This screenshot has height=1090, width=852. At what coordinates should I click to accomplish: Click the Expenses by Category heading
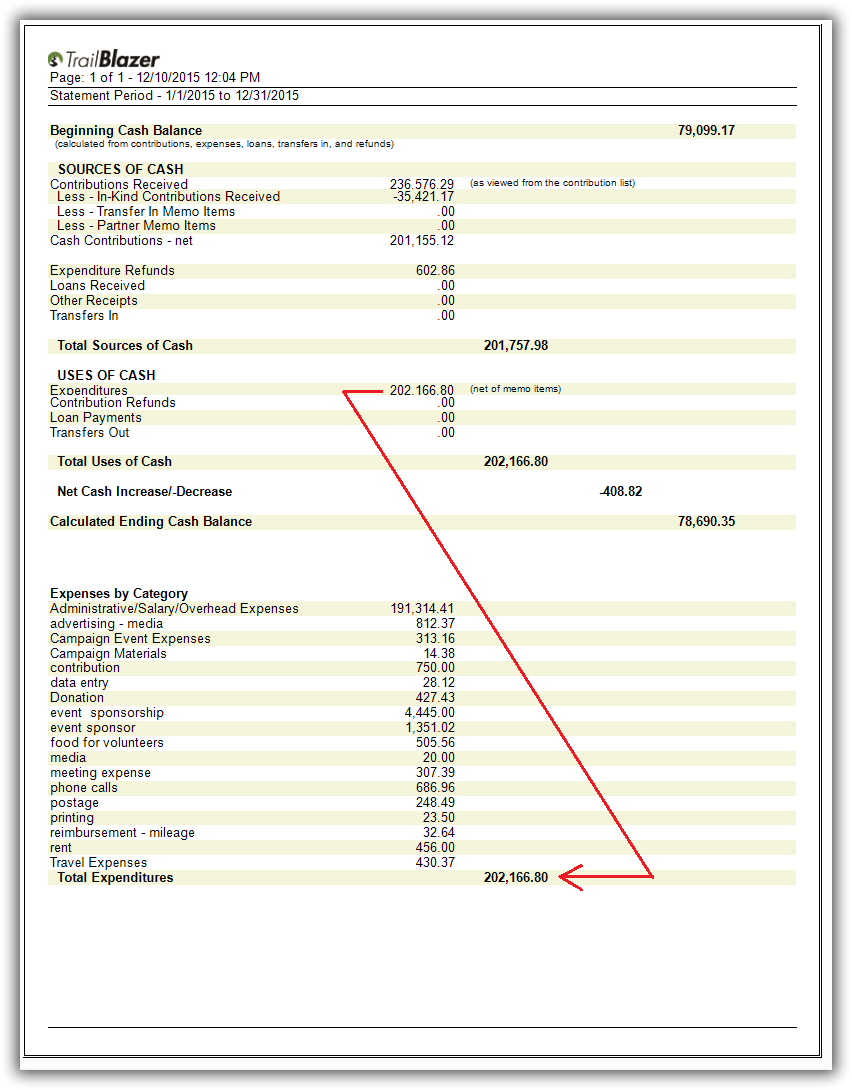point(119,594)
